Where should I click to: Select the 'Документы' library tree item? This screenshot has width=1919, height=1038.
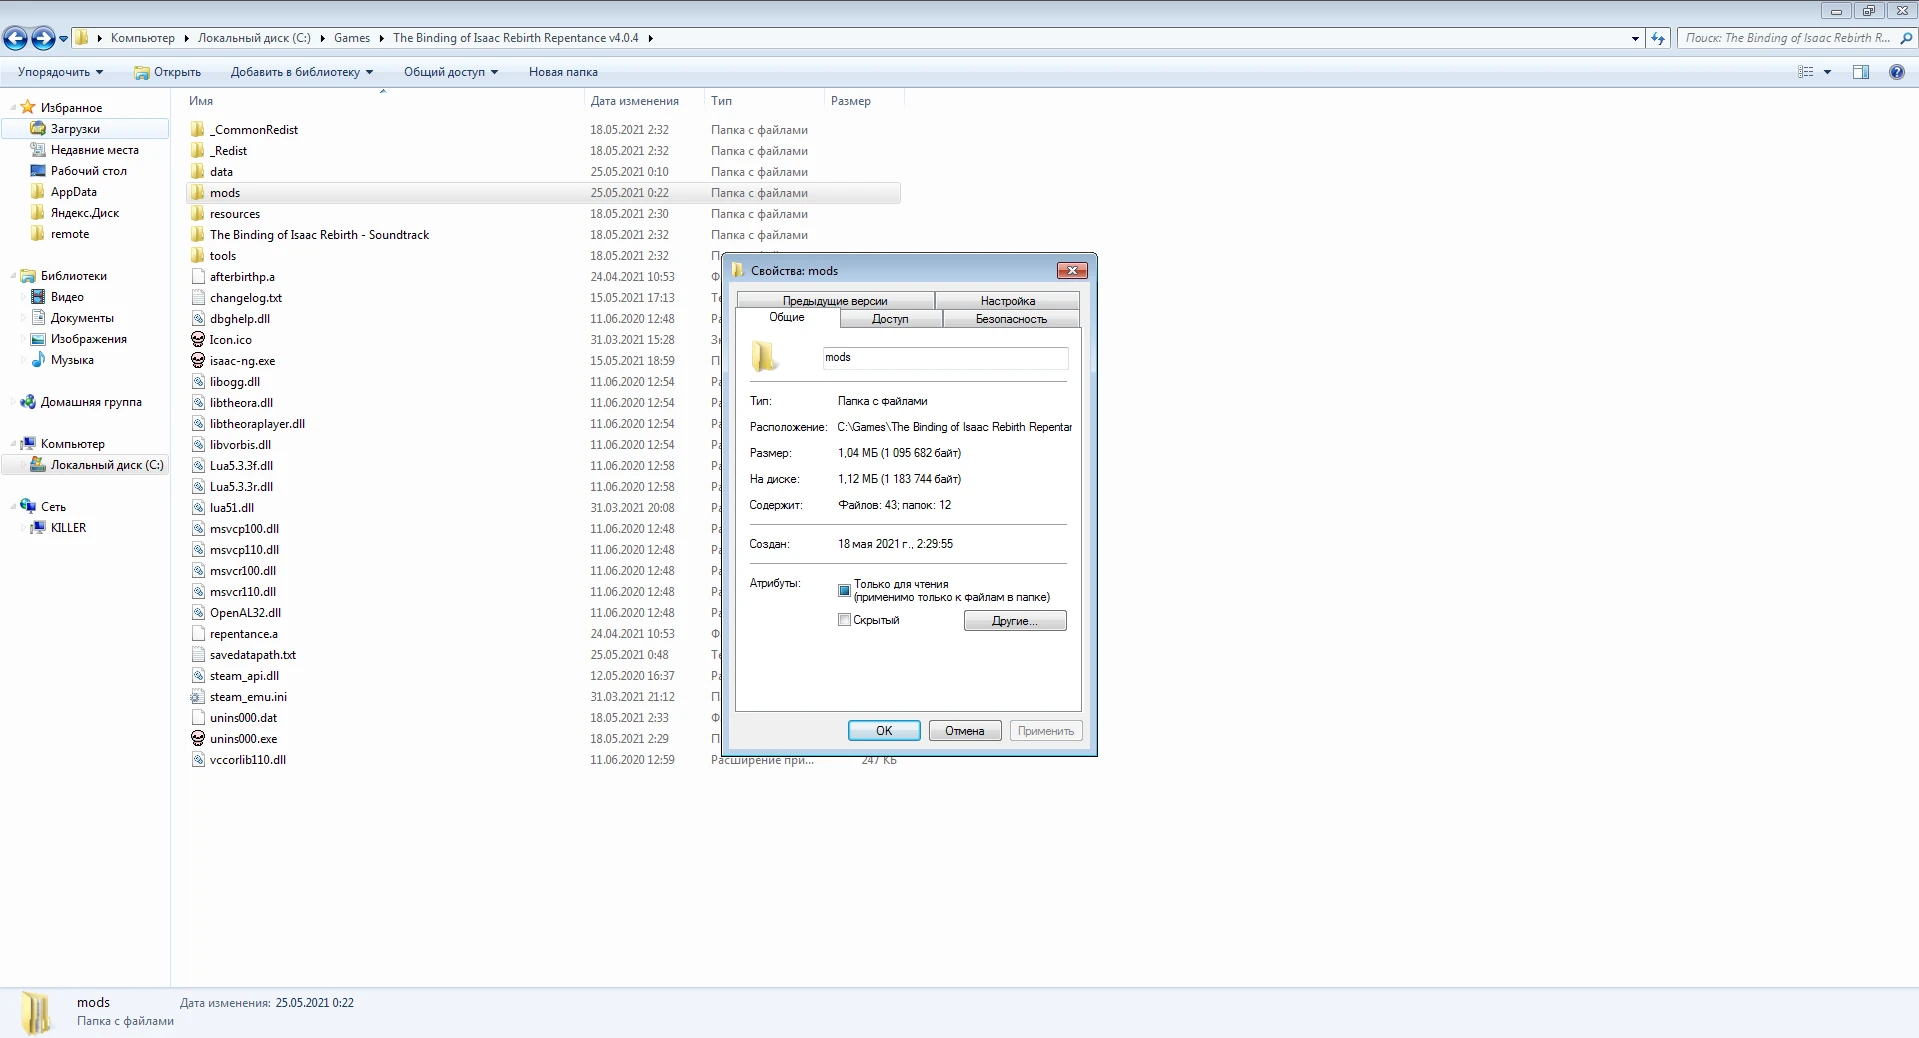(82, 317)
